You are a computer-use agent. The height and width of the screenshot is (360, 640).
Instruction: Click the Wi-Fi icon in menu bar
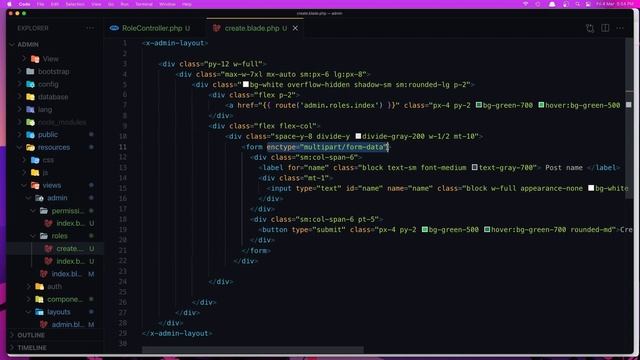pyautogui.click(x=526, y=4)
